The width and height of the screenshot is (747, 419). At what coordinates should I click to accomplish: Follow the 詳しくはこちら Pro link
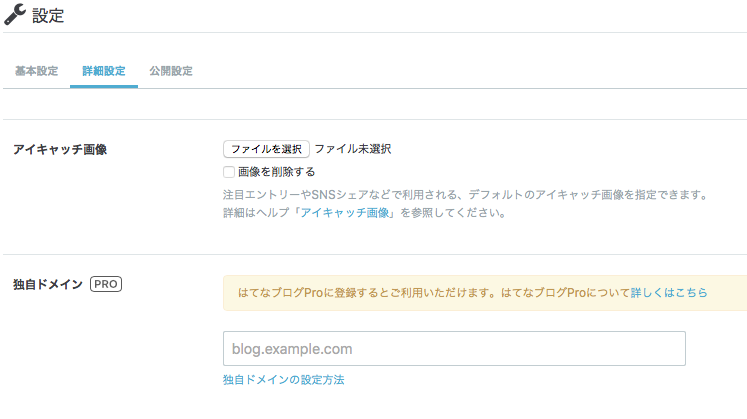pyautogui.click(x=669, y=293)
